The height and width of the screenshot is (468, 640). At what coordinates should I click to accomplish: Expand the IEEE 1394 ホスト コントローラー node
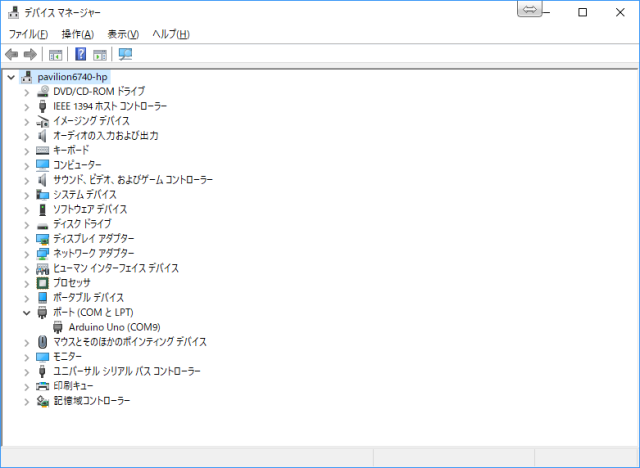27,107
